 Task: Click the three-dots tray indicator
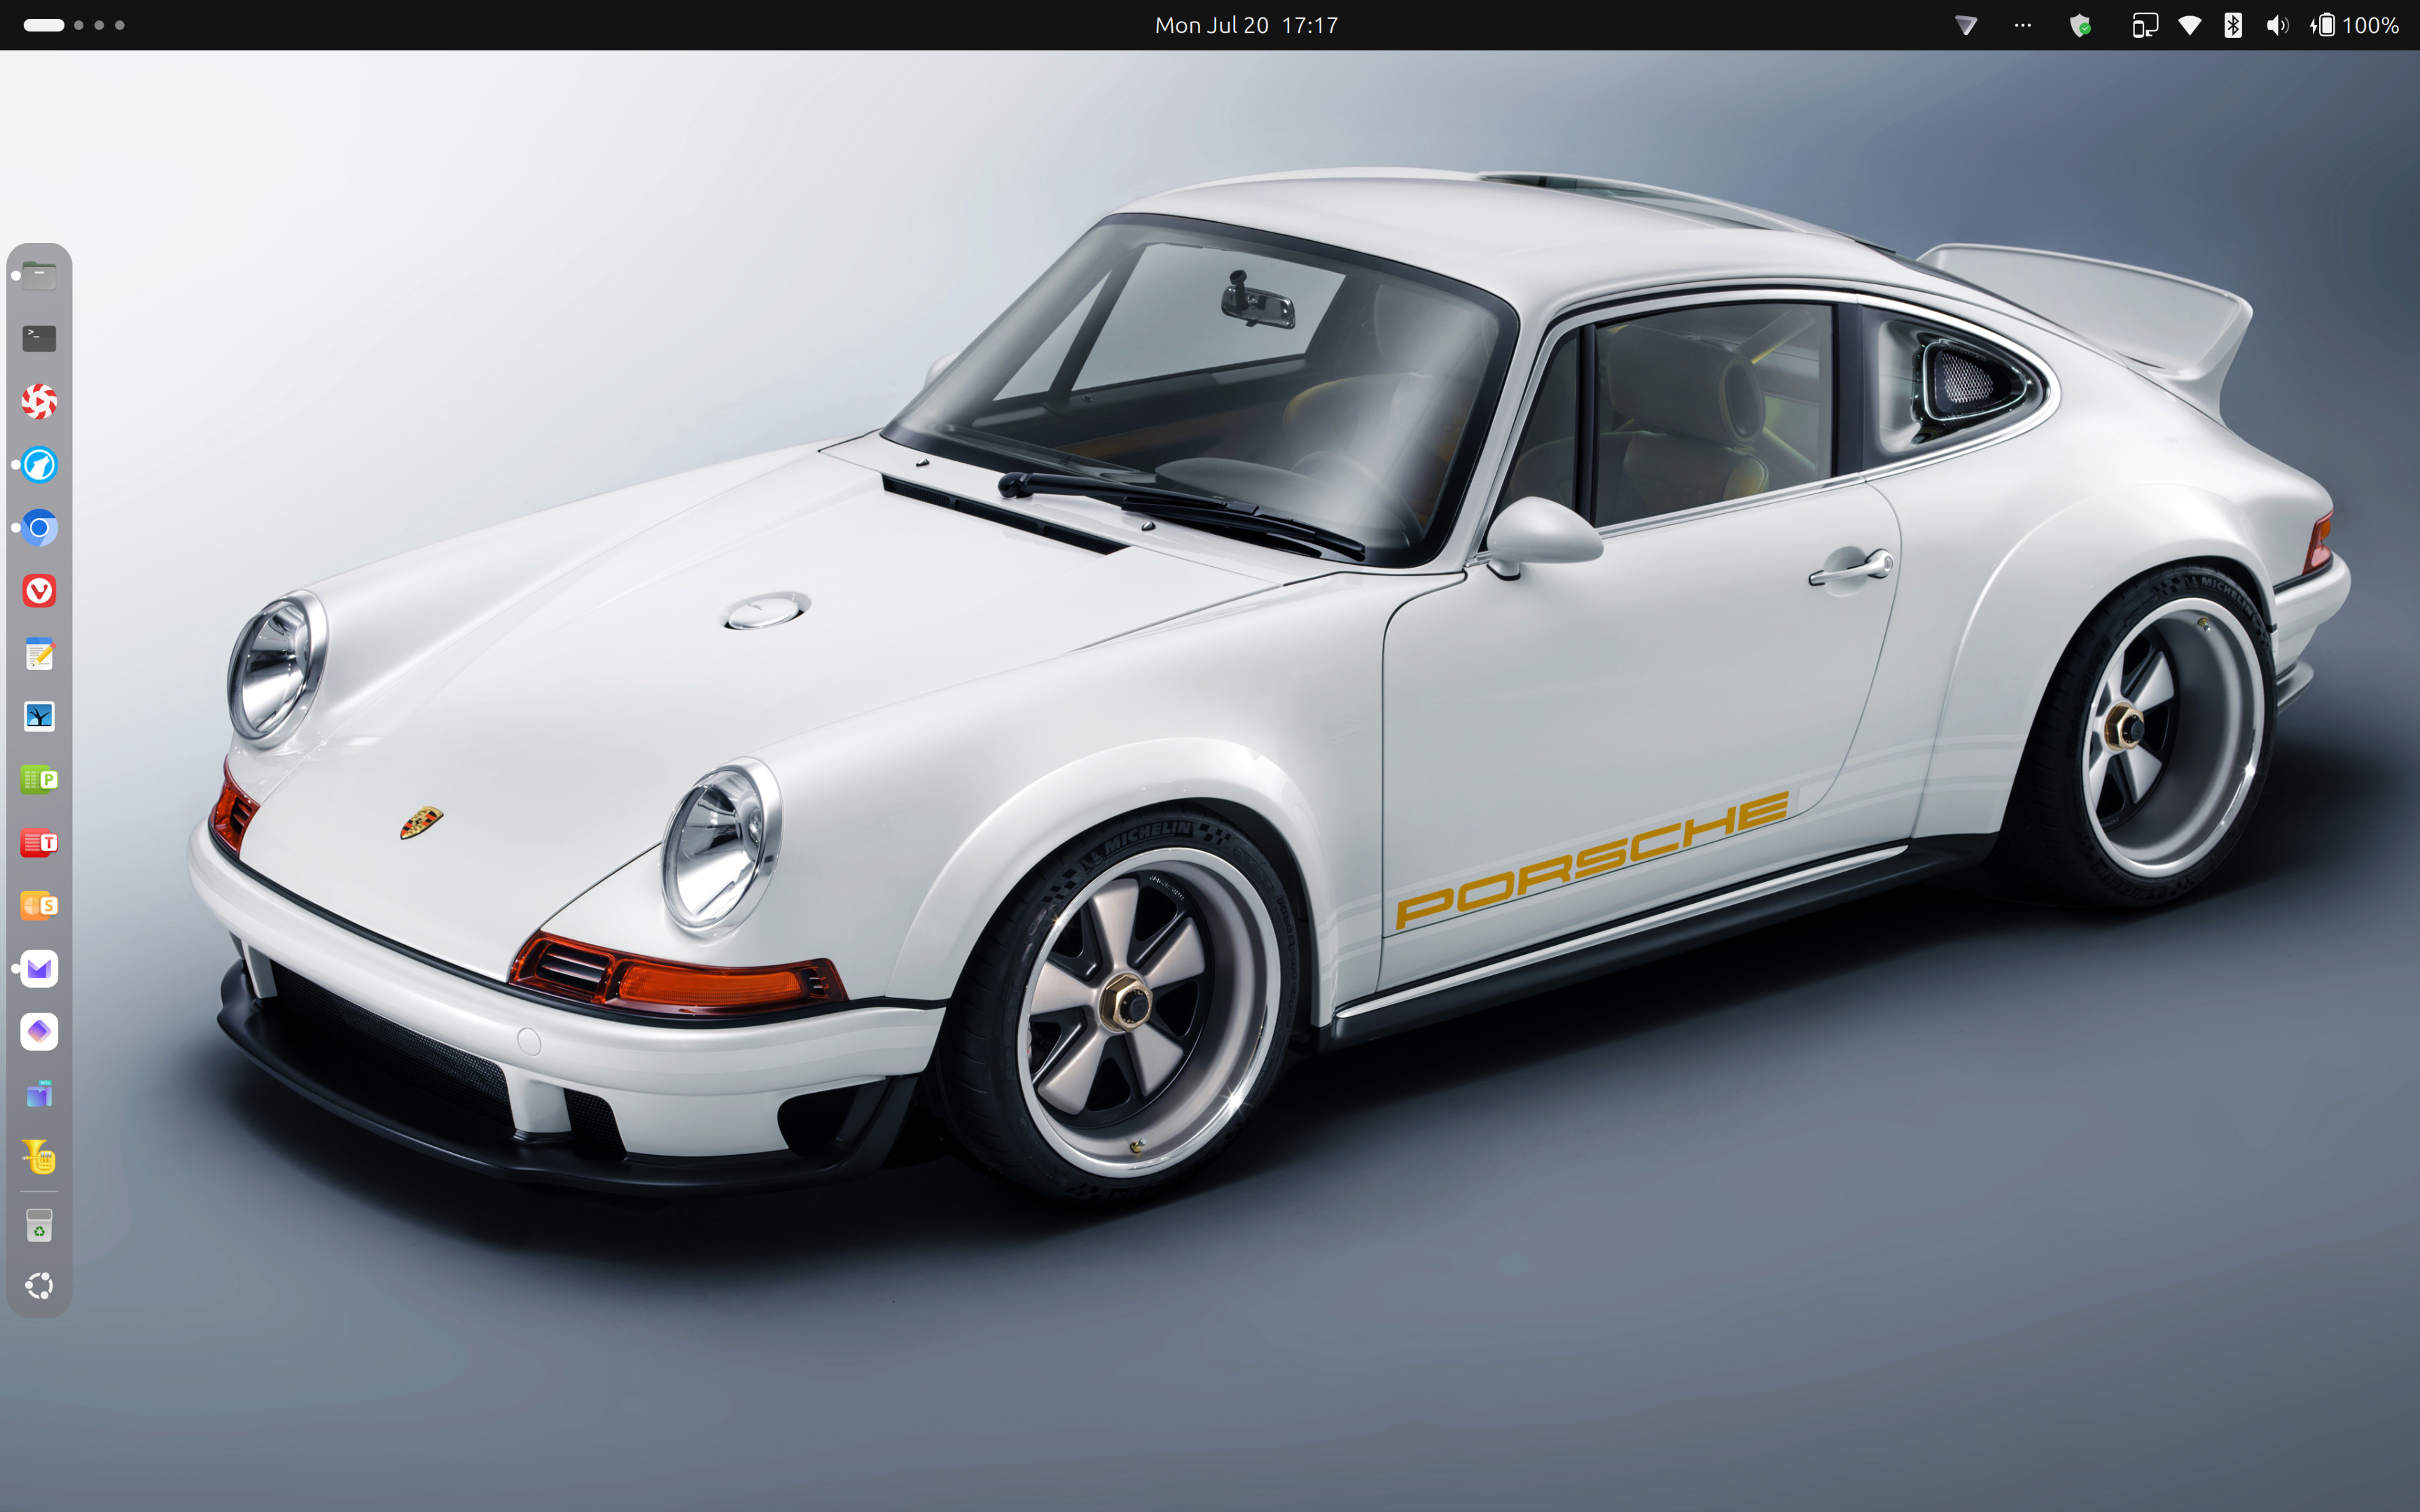tap(2023, 25)
